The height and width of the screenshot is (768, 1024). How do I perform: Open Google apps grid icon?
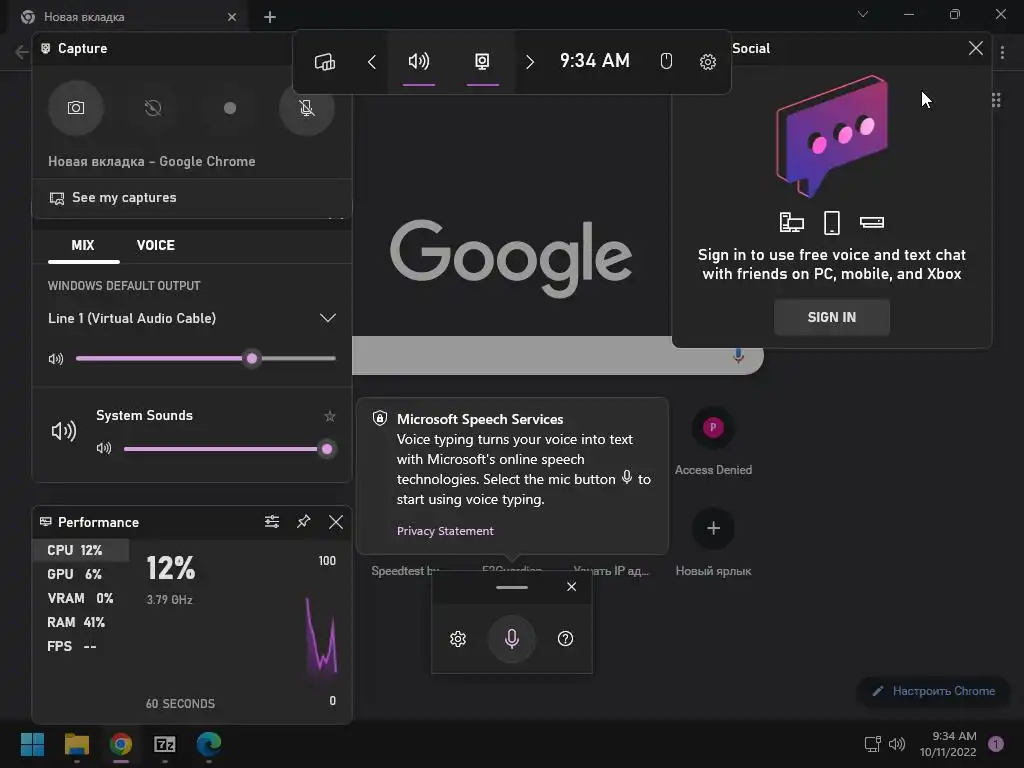[x=996, y=100]
